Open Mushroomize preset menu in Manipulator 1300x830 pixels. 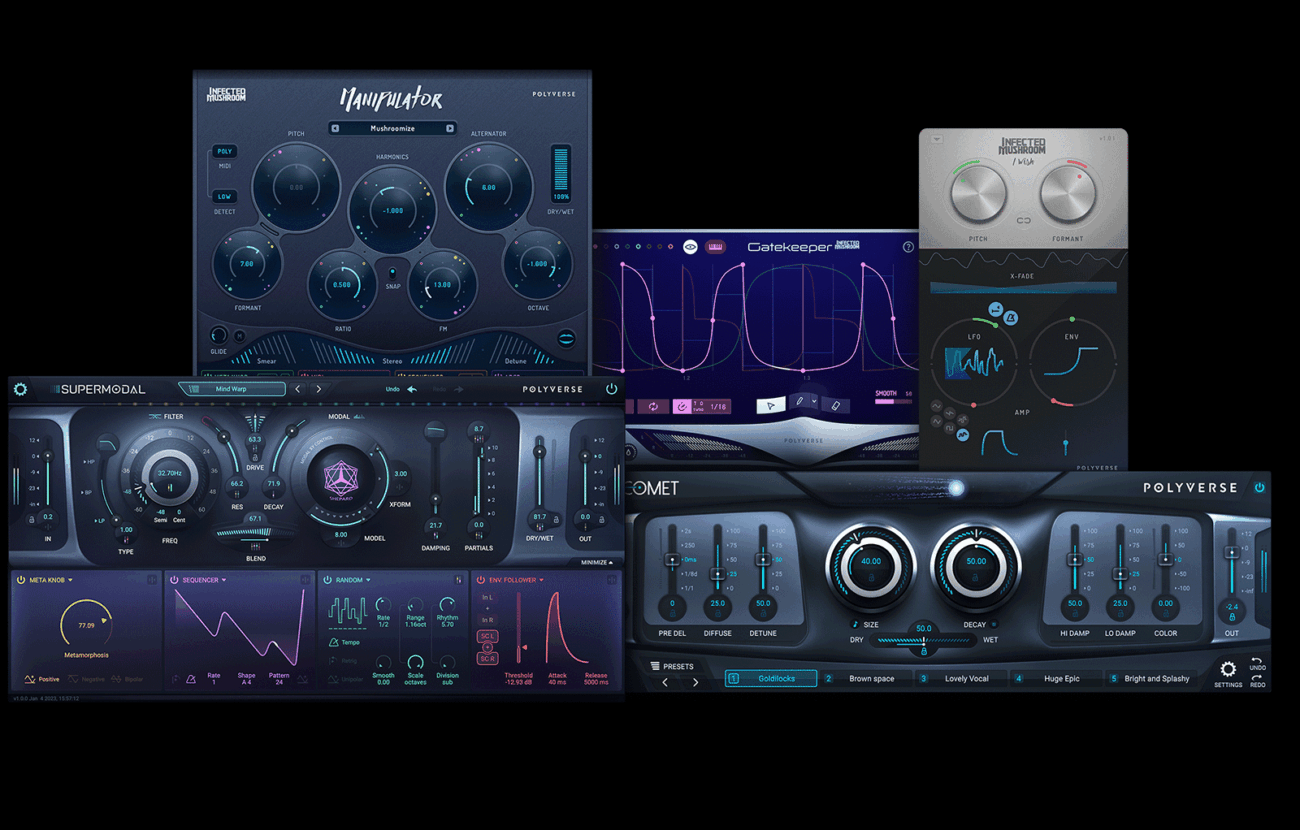coord(392,128)
